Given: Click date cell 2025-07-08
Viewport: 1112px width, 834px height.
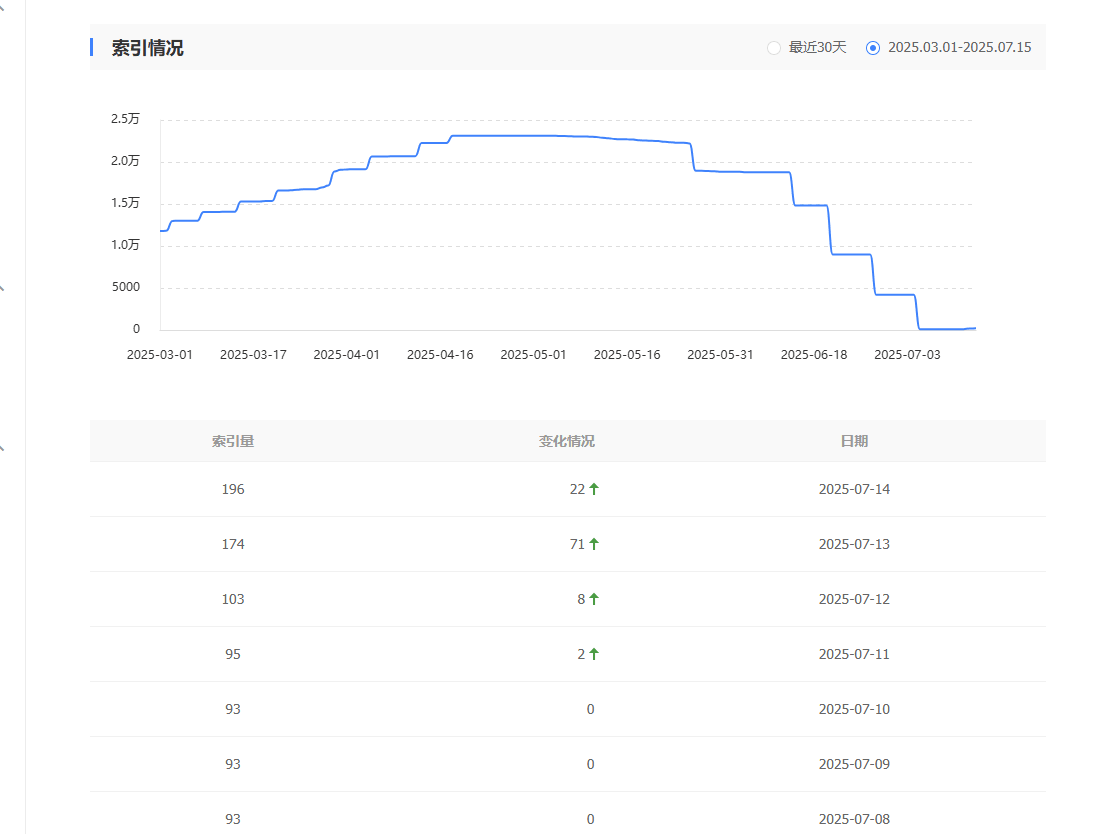Looking at the screenshot, I should click(x=854, y=819).
